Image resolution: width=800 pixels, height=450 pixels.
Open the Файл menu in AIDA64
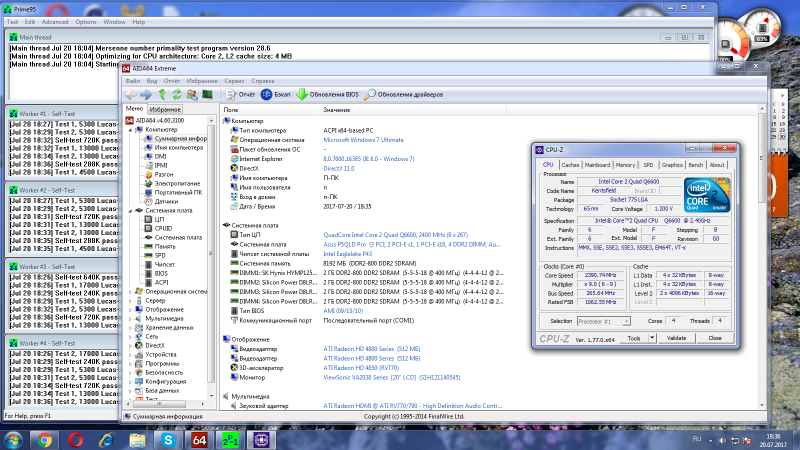[x=133, y=81]
